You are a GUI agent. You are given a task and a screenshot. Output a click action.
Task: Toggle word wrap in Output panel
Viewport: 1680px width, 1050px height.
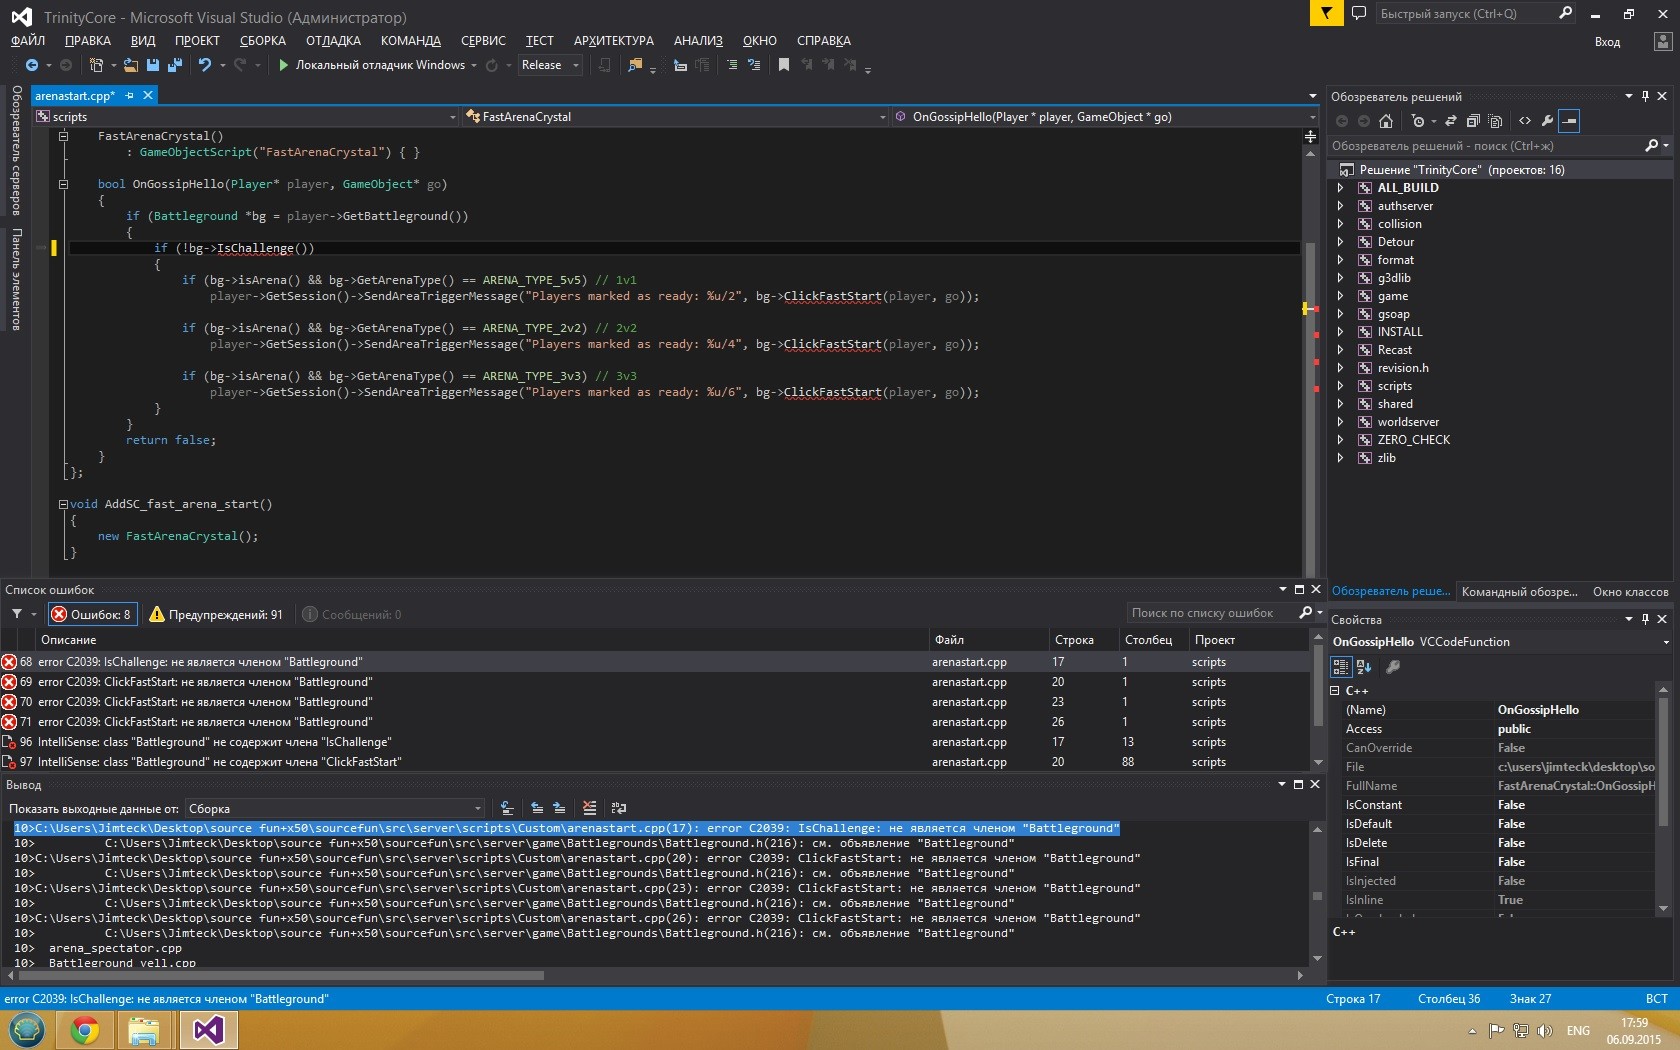619,808
